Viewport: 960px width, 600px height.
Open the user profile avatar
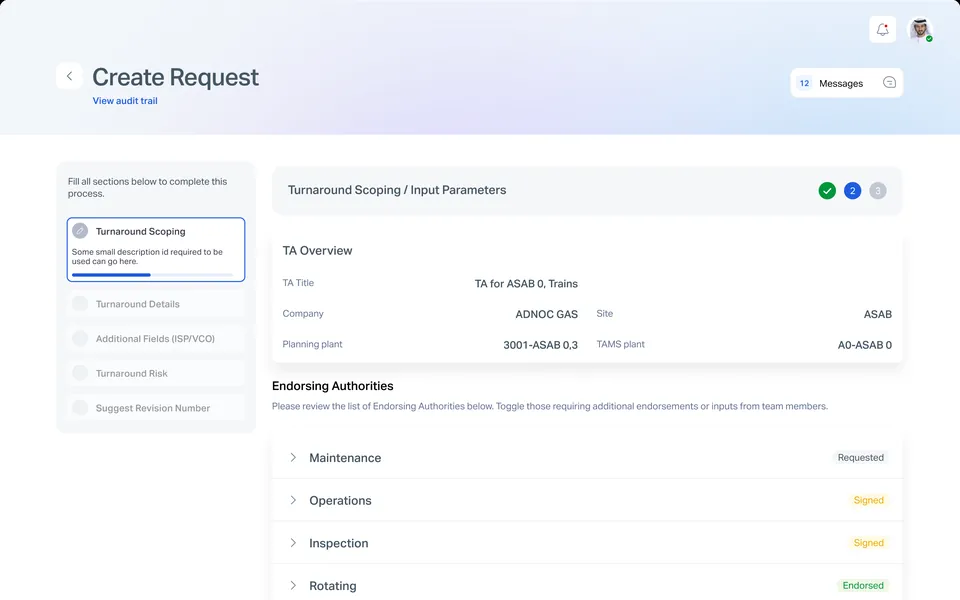(920, 29)
